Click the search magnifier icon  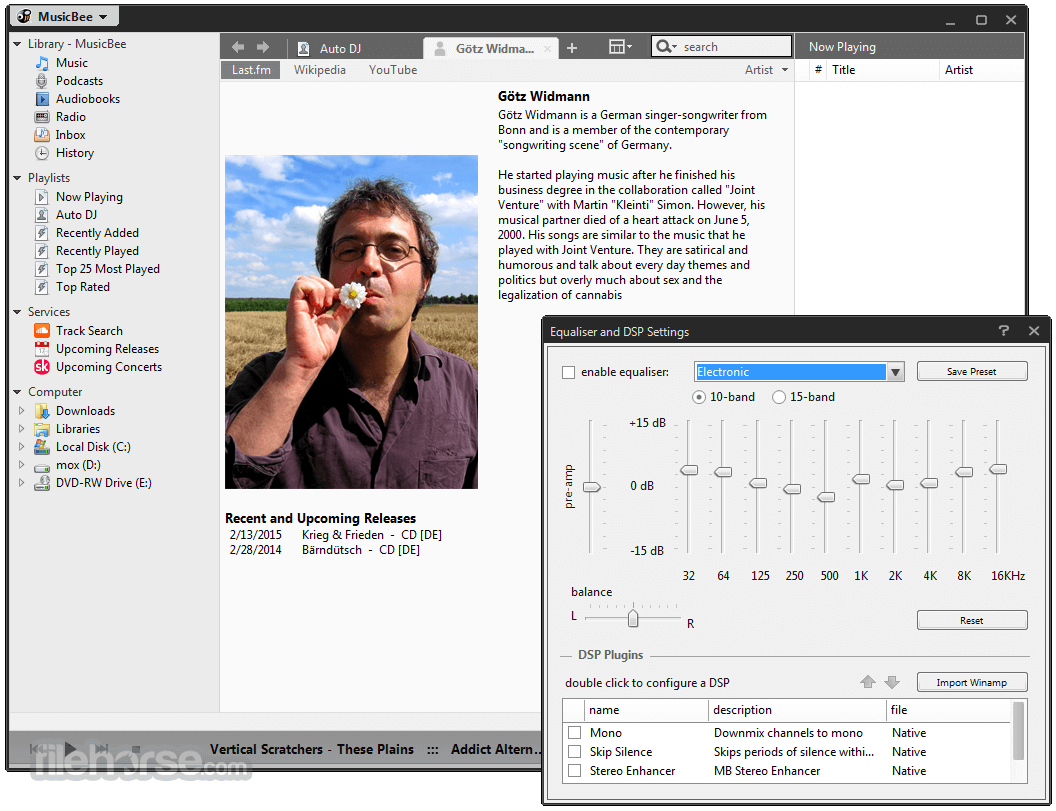(x=665, y=46)
